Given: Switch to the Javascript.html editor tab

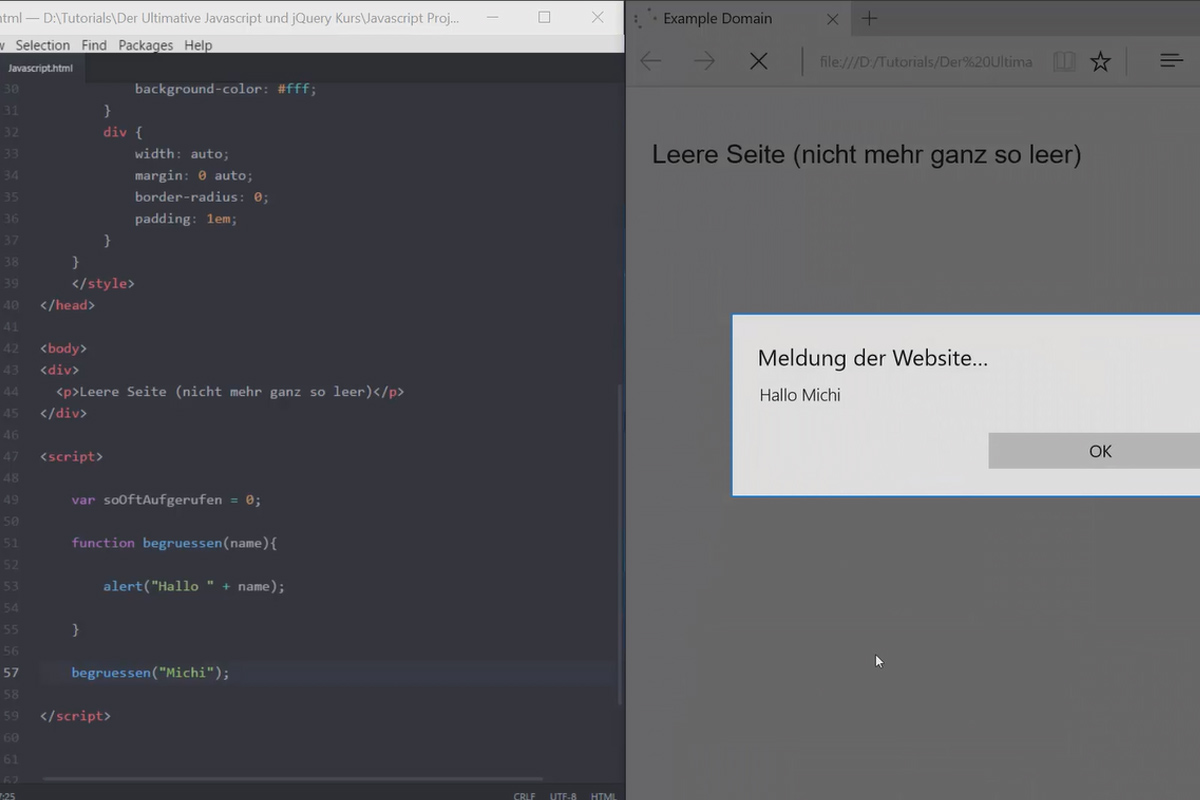Looking at the screenshot, I should (x=41, y=68).
